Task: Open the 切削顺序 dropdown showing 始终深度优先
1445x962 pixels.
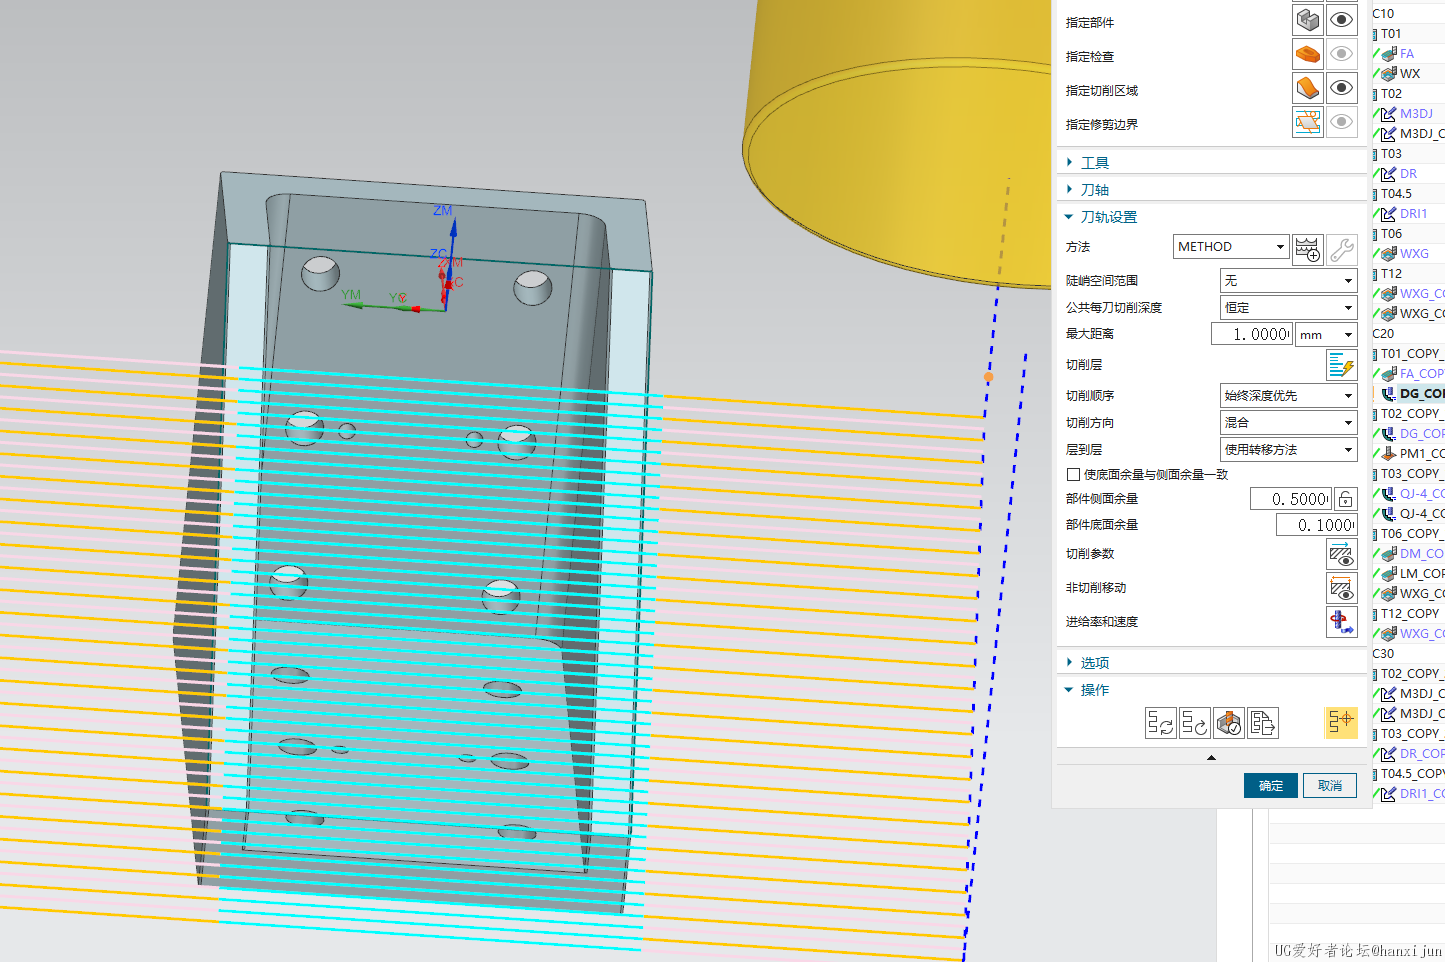Action: tap(1288, 396)
